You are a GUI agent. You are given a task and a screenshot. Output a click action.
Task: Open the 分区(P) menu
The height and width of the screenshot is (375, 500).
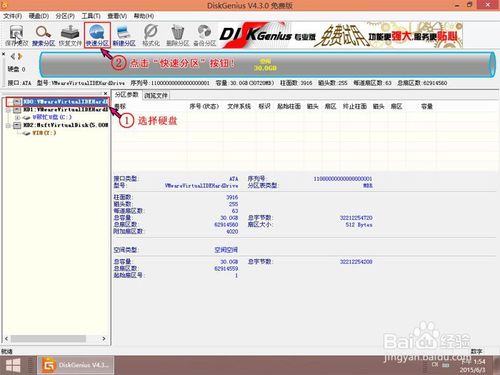click(x=65, y=16)
